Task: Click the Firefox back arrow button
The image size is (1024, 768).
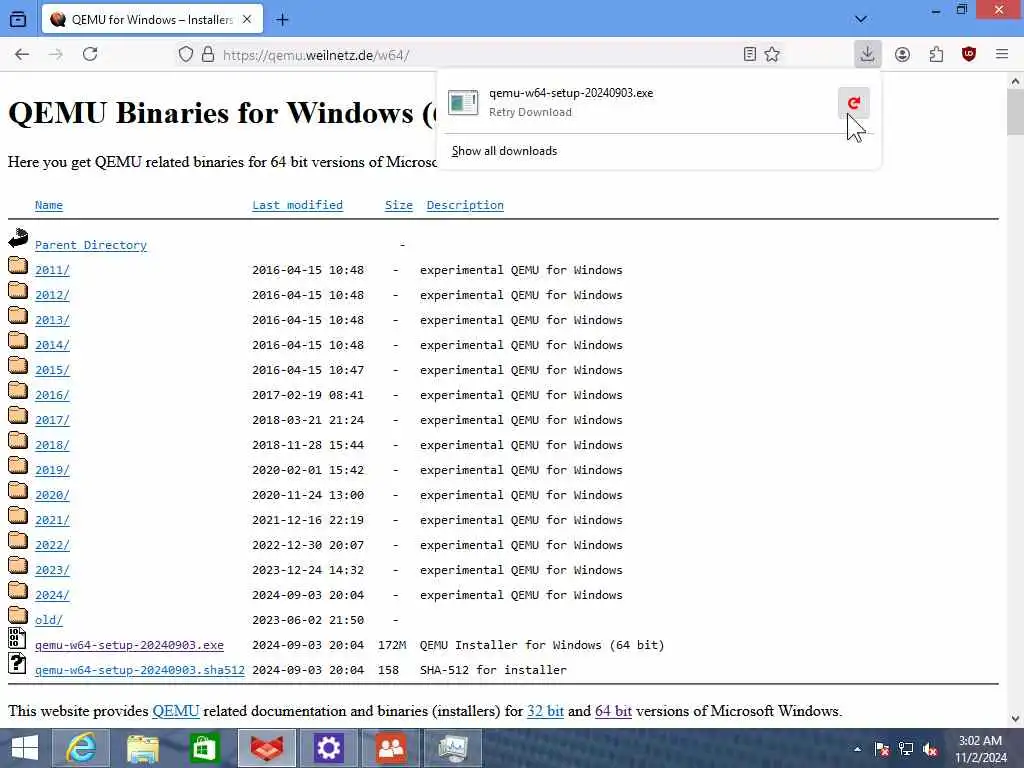Action: 22,54
